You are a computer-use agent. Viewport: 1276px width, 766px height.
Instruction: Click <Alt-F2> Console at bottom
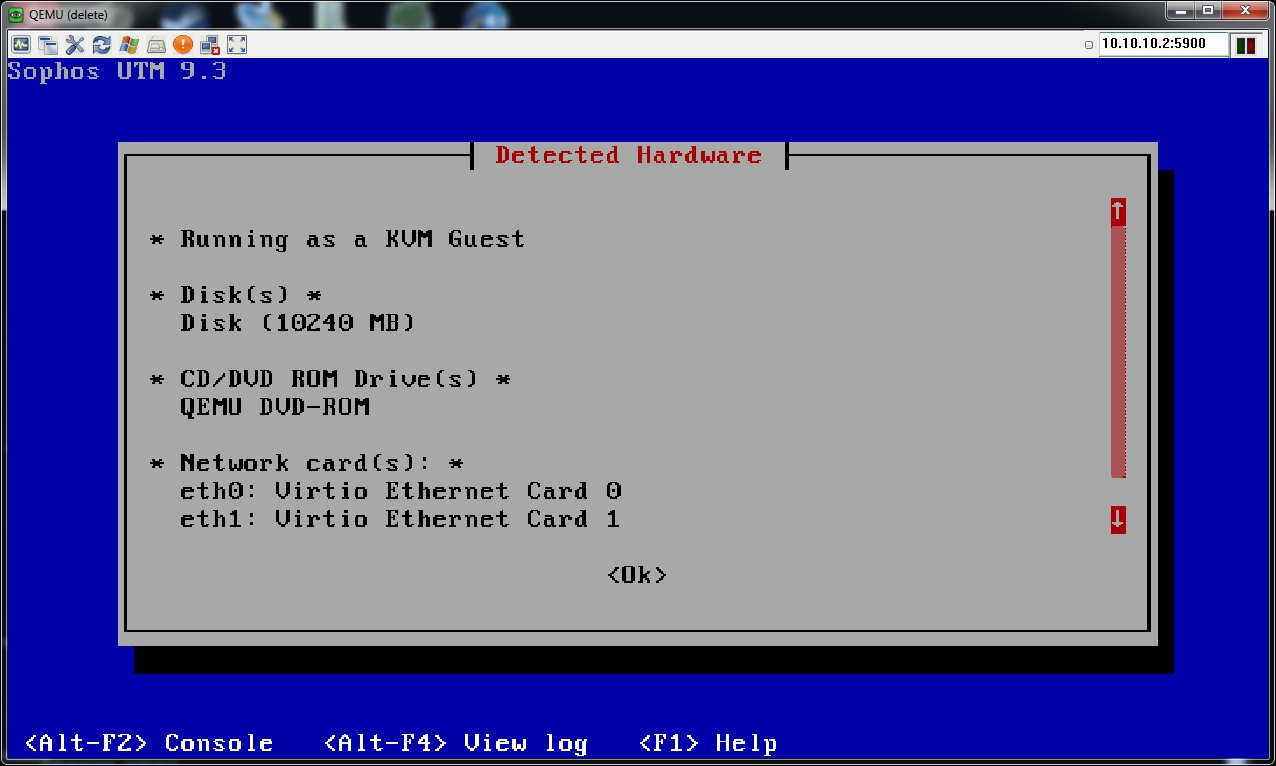[149, 743]
